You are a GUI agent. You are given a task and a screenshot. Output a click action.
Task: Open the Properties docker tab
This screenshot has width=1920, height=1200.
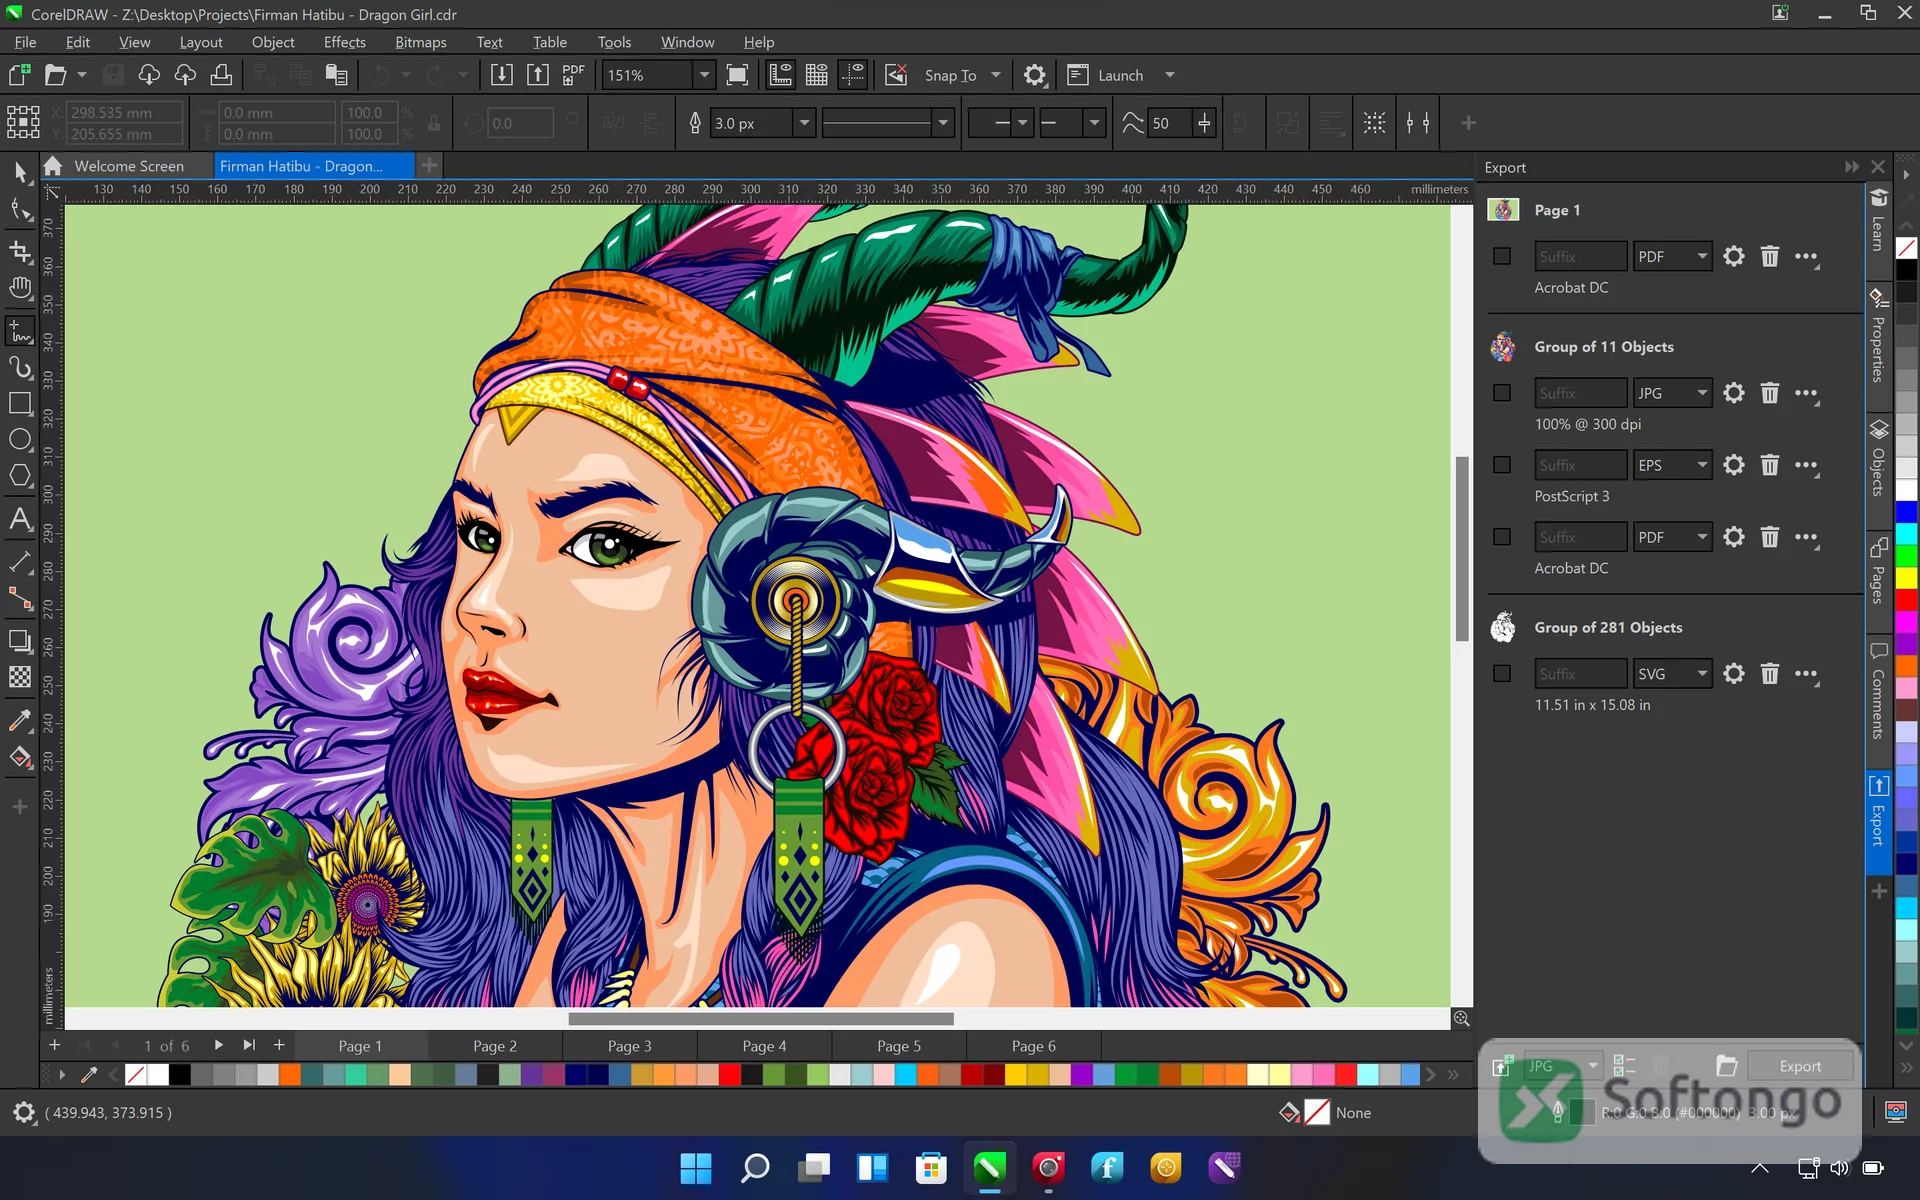(1878, 336)
